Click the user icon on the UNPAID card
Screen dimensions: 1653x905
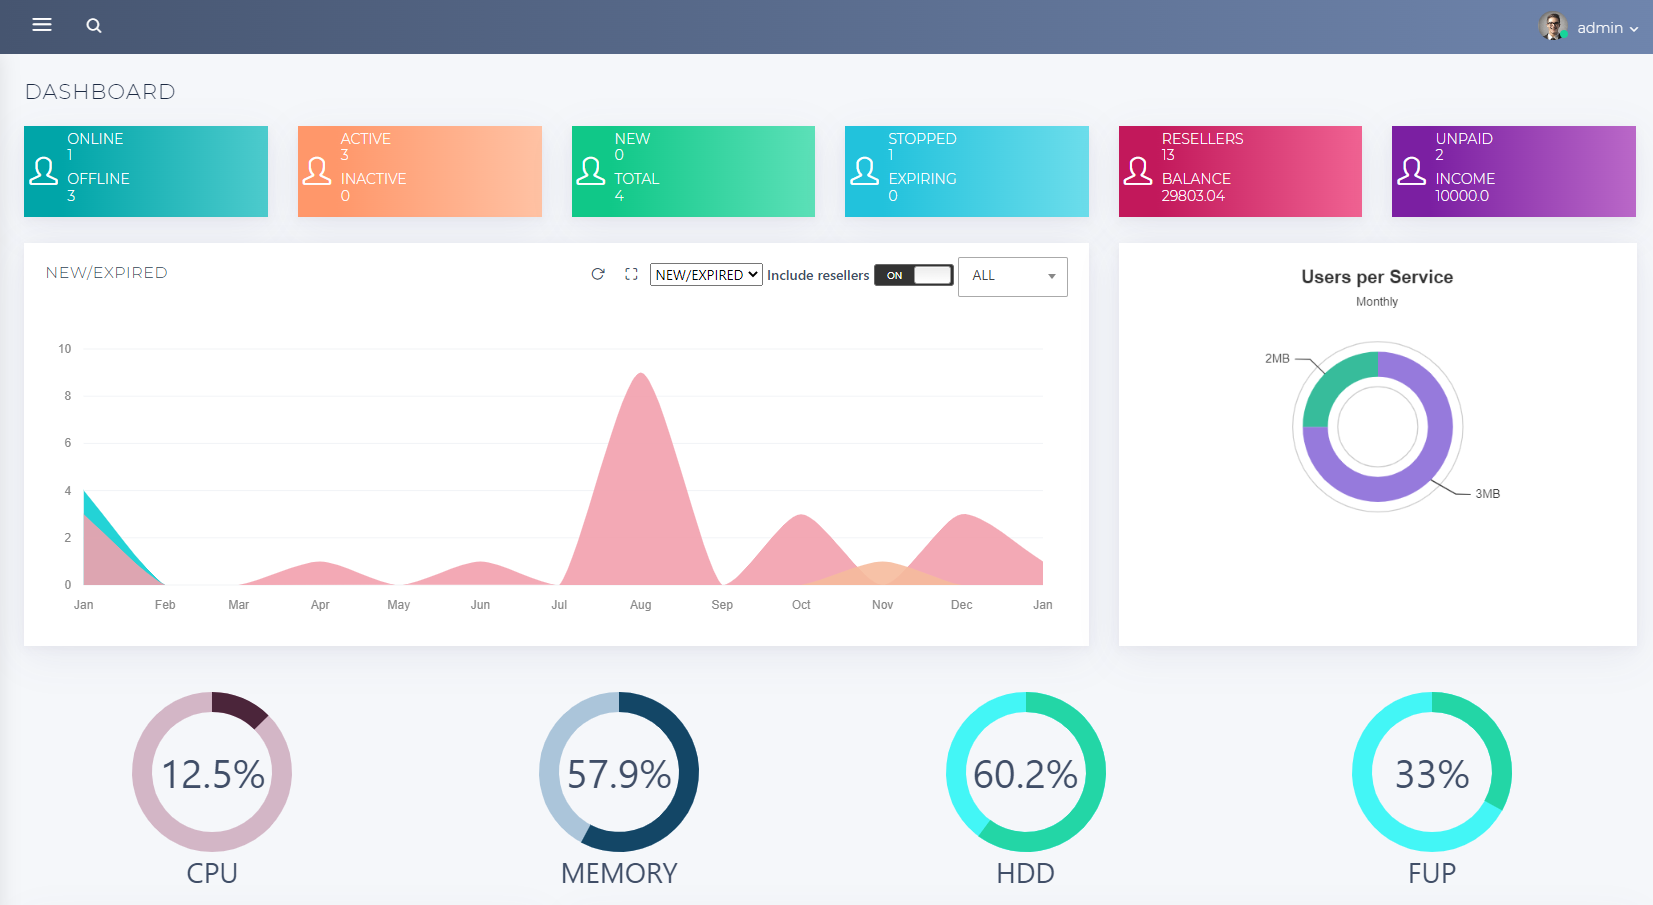click(1412, 171)
